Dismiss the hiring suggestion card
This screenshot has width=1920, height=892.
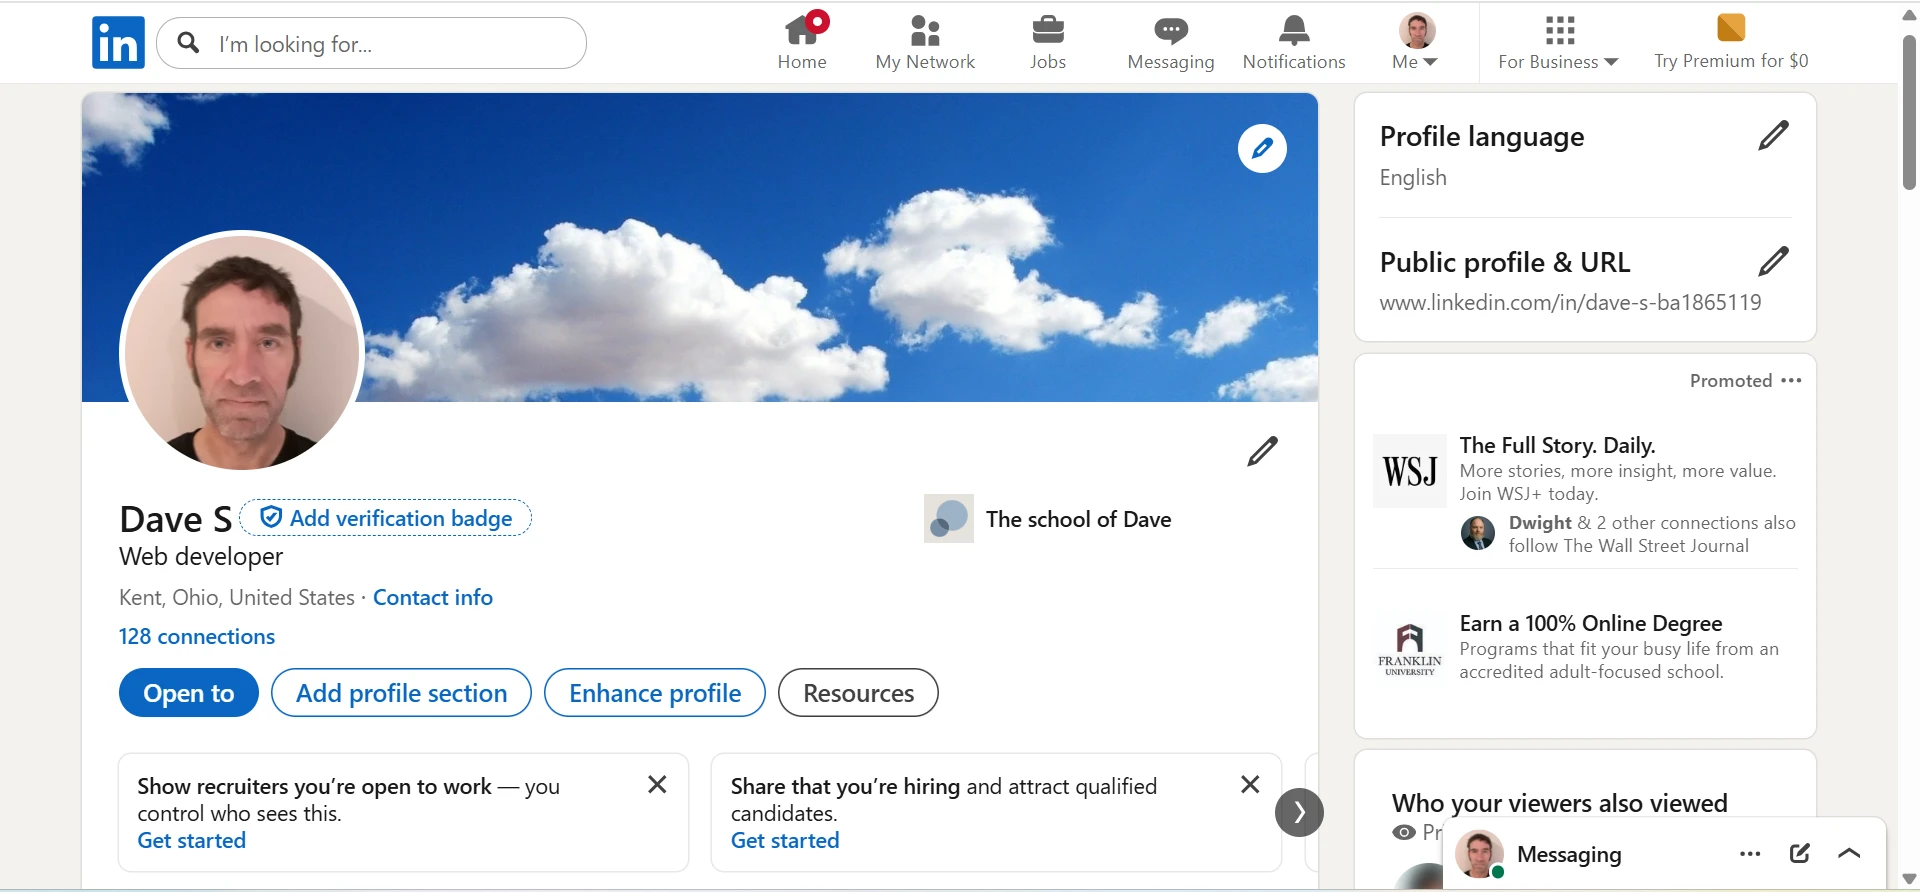1250,784
